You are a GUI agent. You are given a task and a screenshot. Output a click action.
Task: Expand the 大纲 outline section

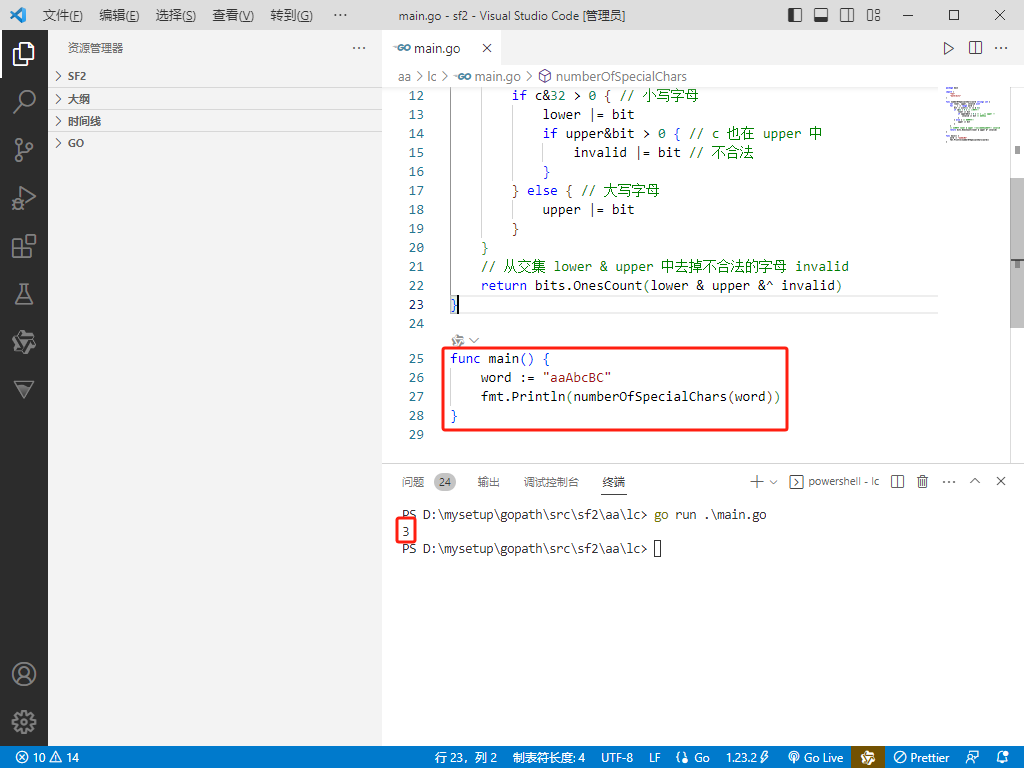click(x=215, y=99)
